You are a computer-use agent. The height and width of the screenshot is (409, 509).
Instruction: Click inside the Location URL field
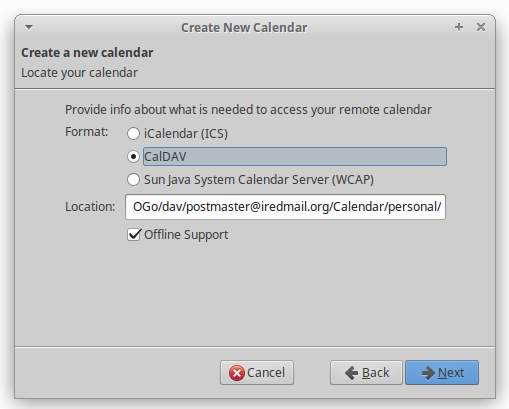(285, 207)
